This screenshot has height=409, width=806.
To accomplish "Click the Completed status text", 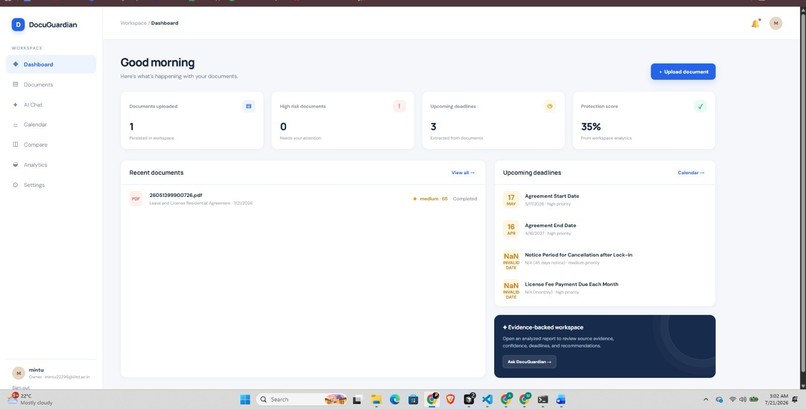I will (x=465, y=199).
